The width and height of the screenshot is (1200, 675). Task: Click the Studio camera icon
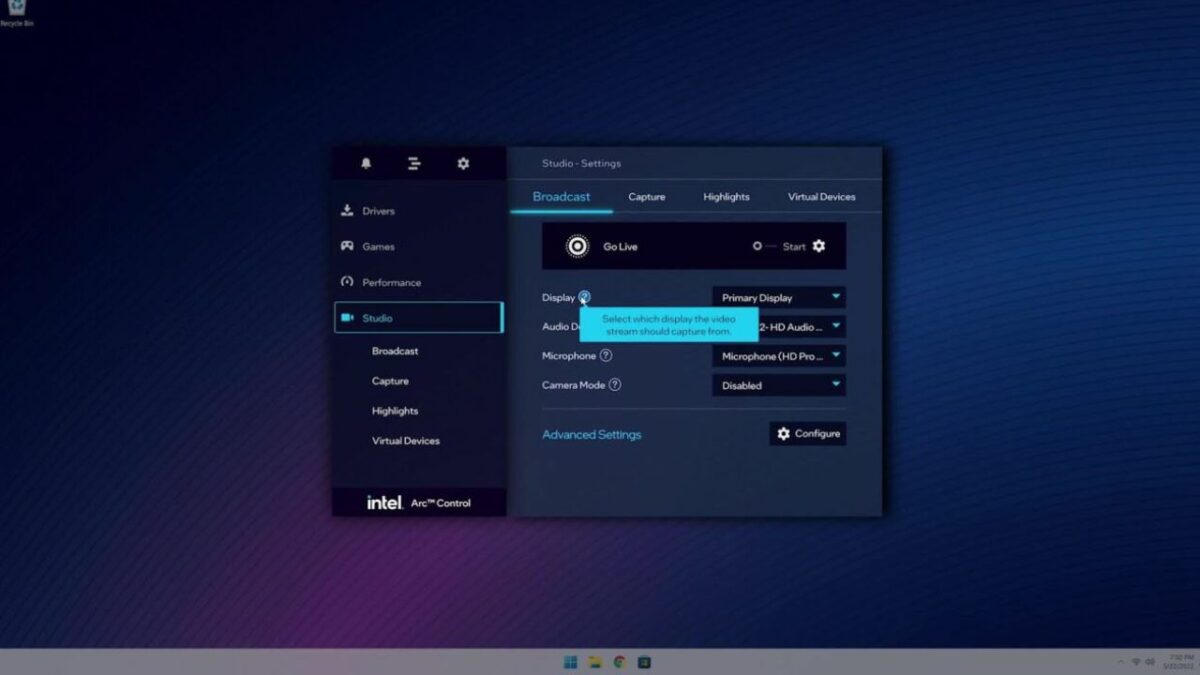pos(349,317)
